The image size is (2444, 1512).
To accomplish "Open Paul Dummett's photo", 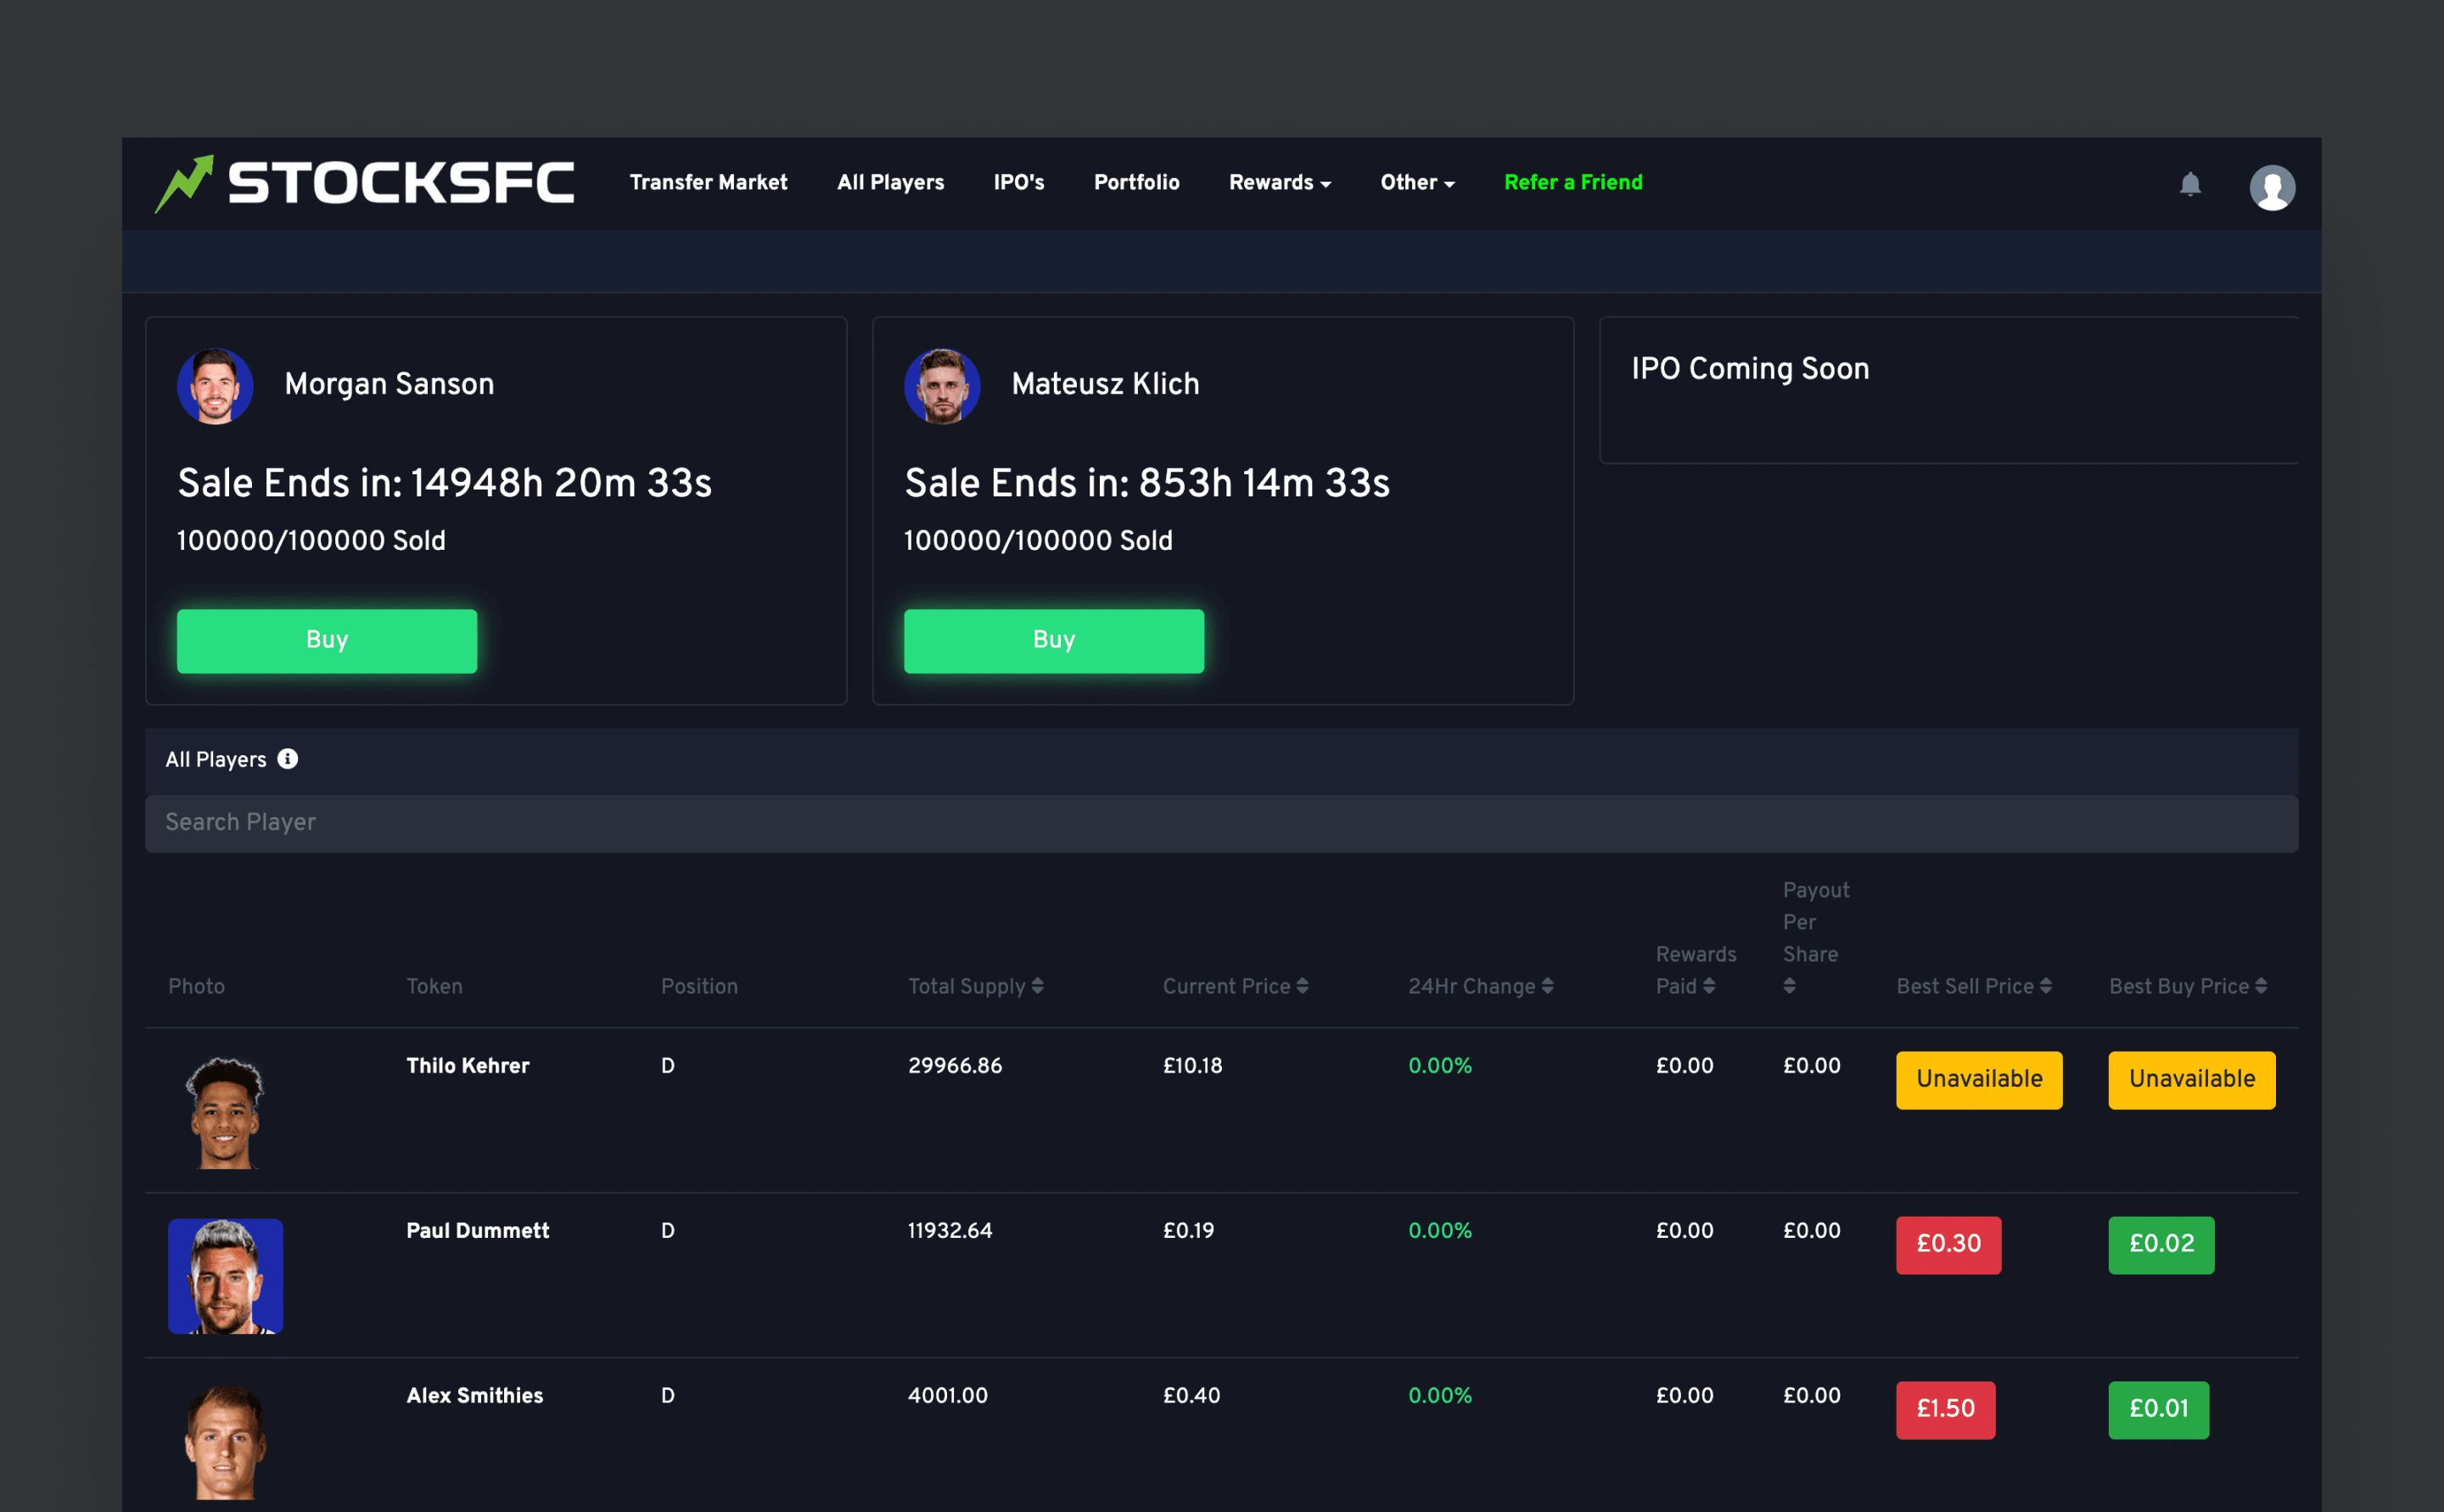I will 225,1276.
